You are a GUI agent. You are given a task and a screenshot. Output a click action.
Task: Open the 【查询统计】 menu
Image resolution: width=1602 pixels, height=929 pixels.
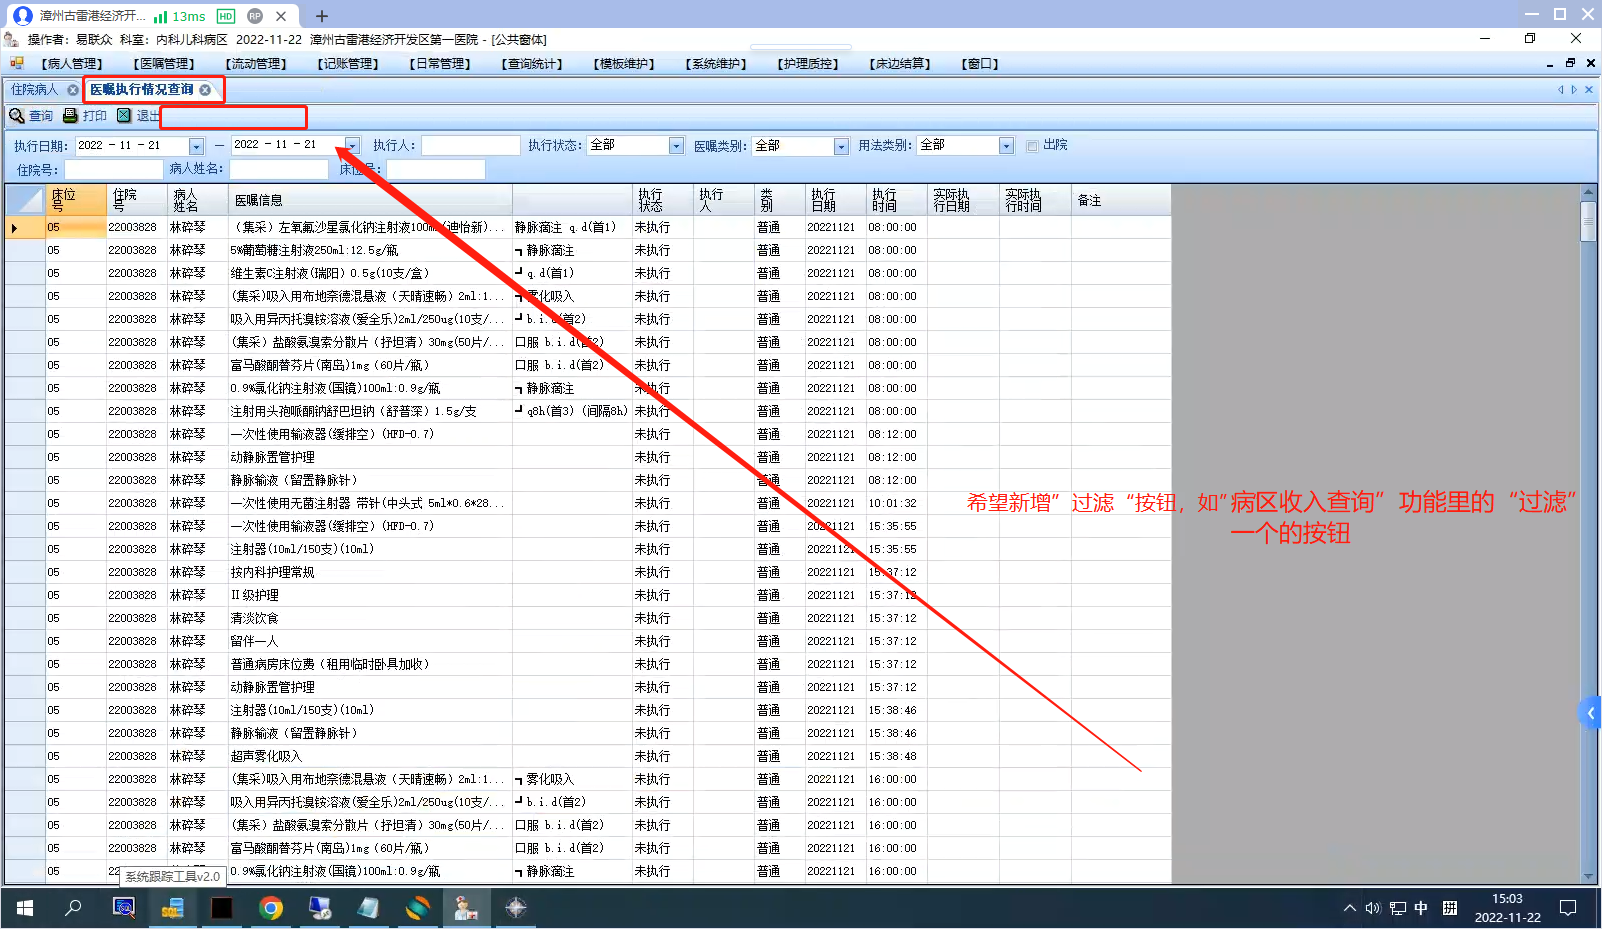pos(532,64)
